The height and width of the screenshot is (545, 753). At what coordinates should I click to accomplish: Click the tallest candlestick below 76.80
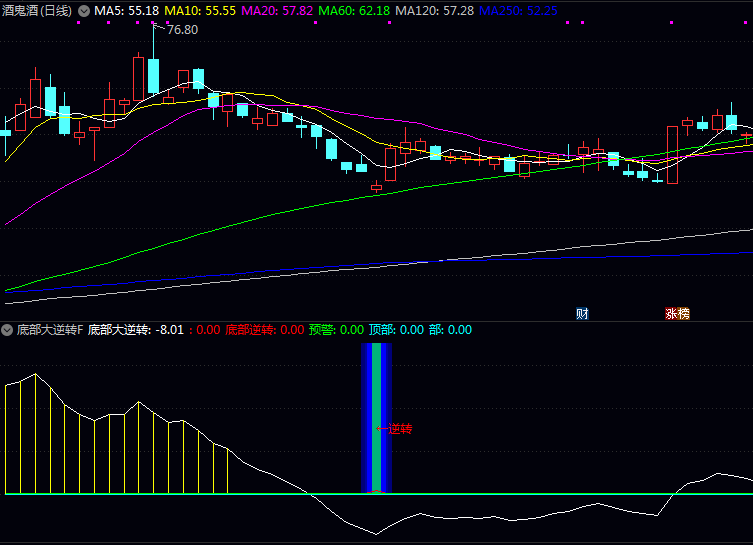pyautogui.click(x=153, y=76)
